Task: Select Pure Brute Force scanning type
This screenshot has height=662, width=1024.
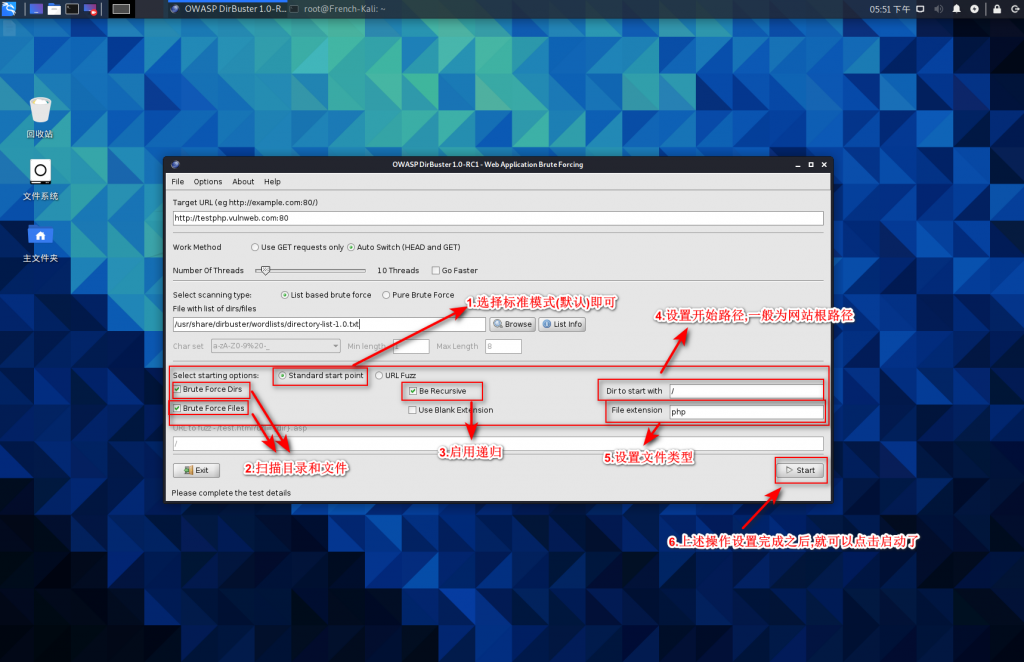Action: (418, 295)
